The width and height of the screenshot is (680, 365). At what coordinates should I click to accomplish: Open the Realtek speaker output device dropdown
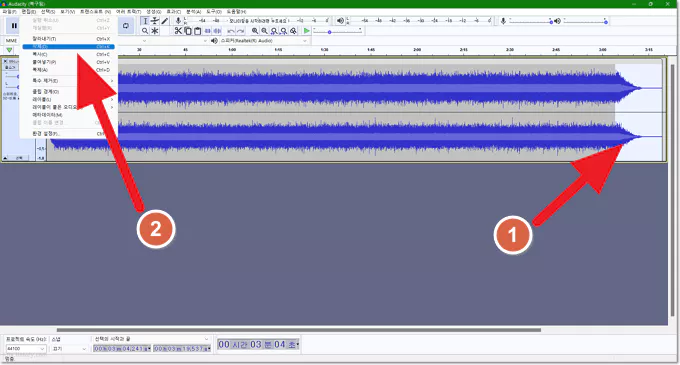tap(263, 41)
